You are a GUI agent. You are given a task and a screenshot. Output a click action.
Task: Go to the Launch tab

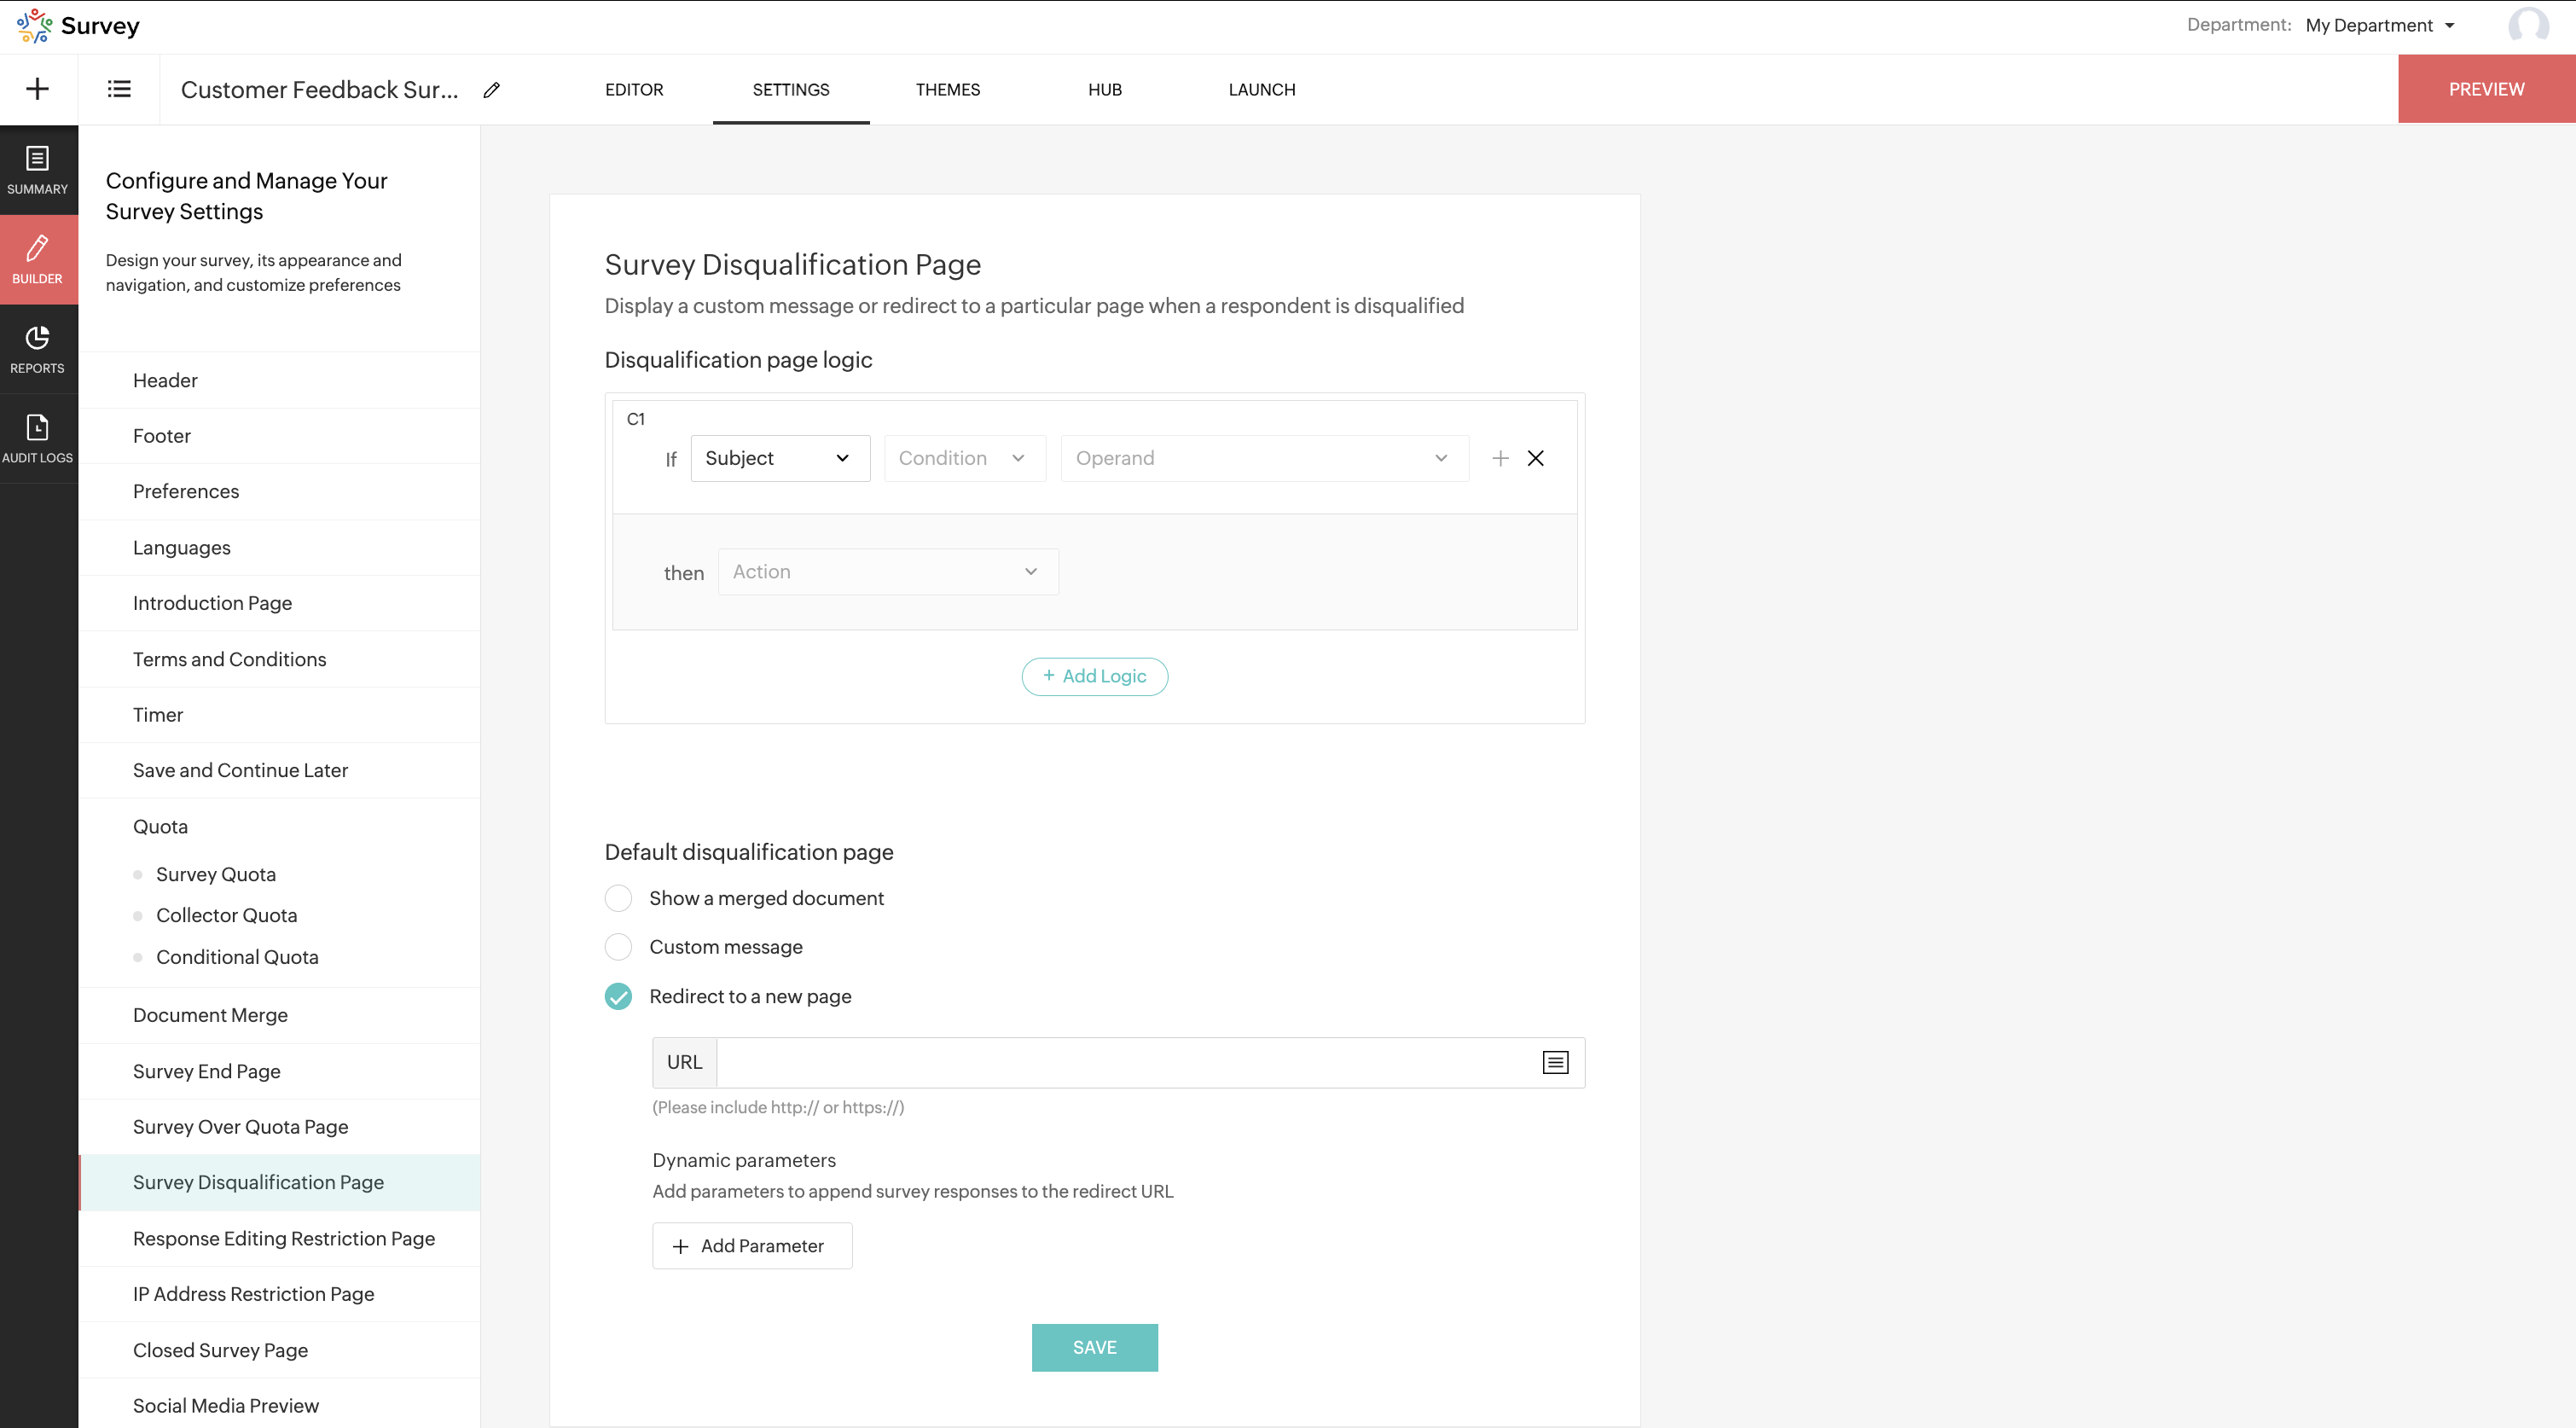pyautogui.click(x=1261, y=89)
